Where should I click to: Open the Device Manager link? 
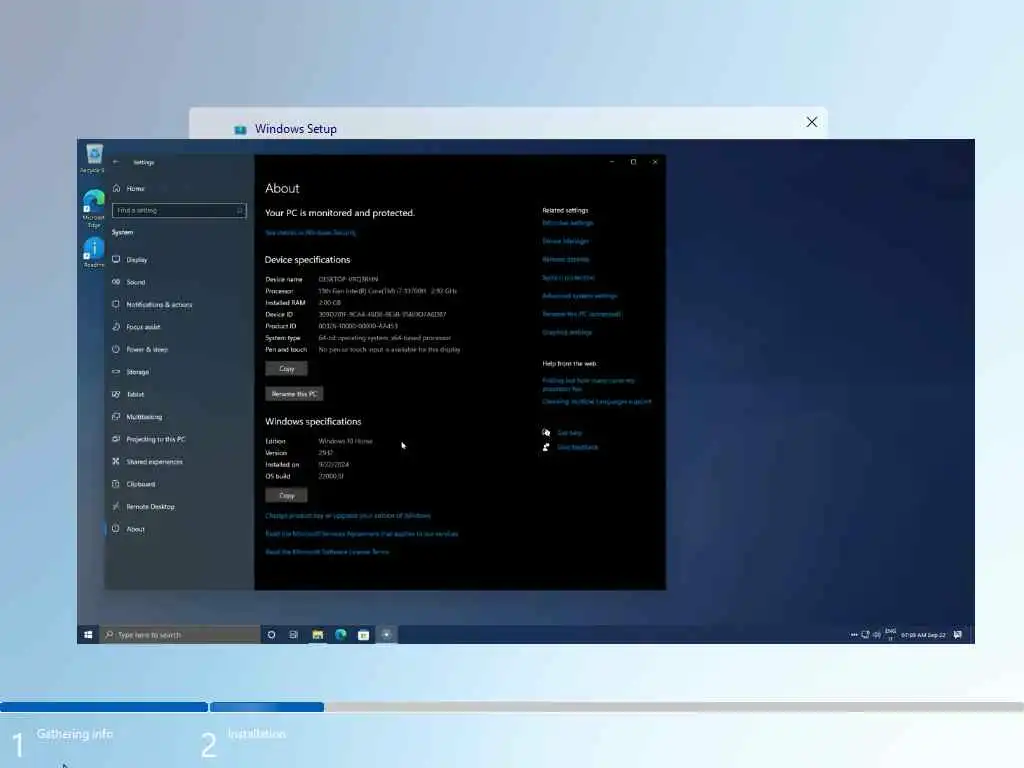[x=566, y=241]
